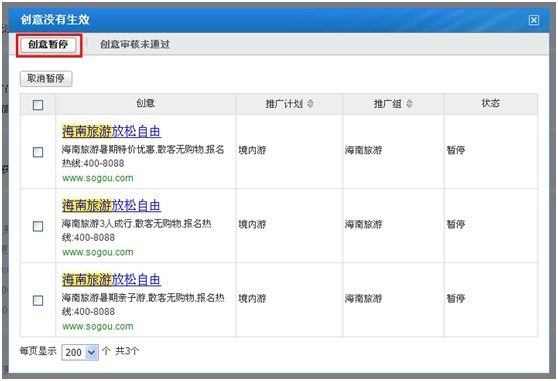Click the 创意 column header

146,103
